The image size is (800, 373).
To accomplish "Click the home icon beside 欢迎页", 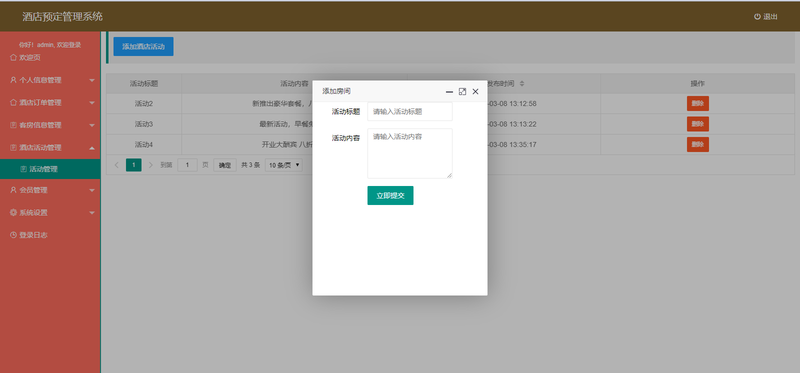I will point(13,58).
